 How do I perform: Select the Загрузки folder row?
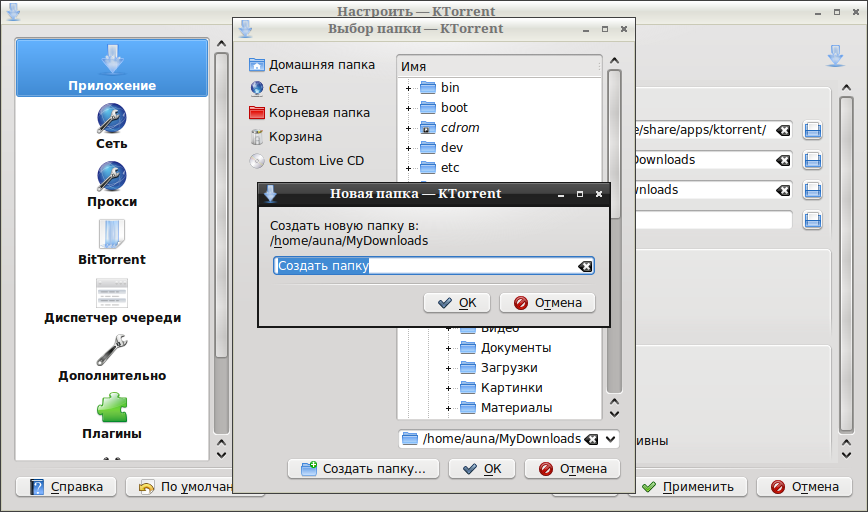click(x=499, y=368)
